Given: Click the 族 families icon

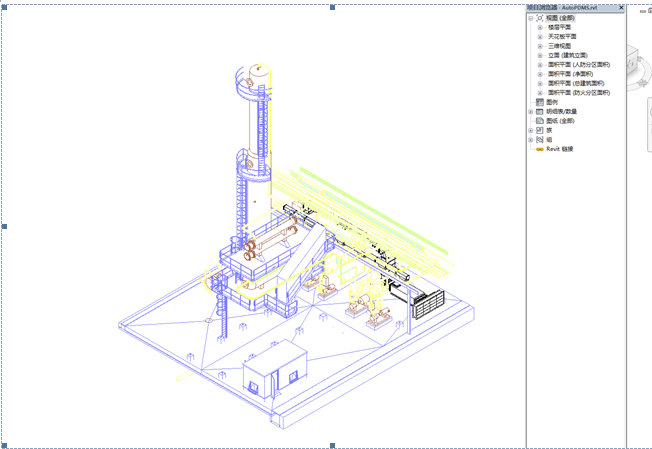Looking at the screenshot, I should click(x=540, y=130).
